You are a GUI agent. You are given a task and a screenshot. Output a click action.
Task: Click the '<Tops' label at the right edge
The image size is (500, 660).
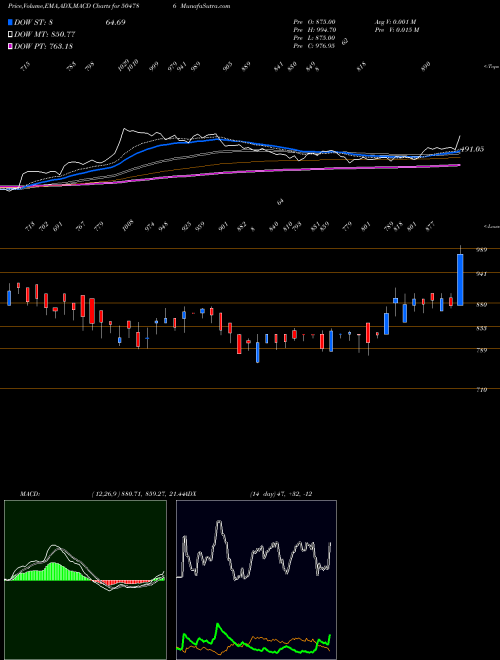click(x=491, y=67)
